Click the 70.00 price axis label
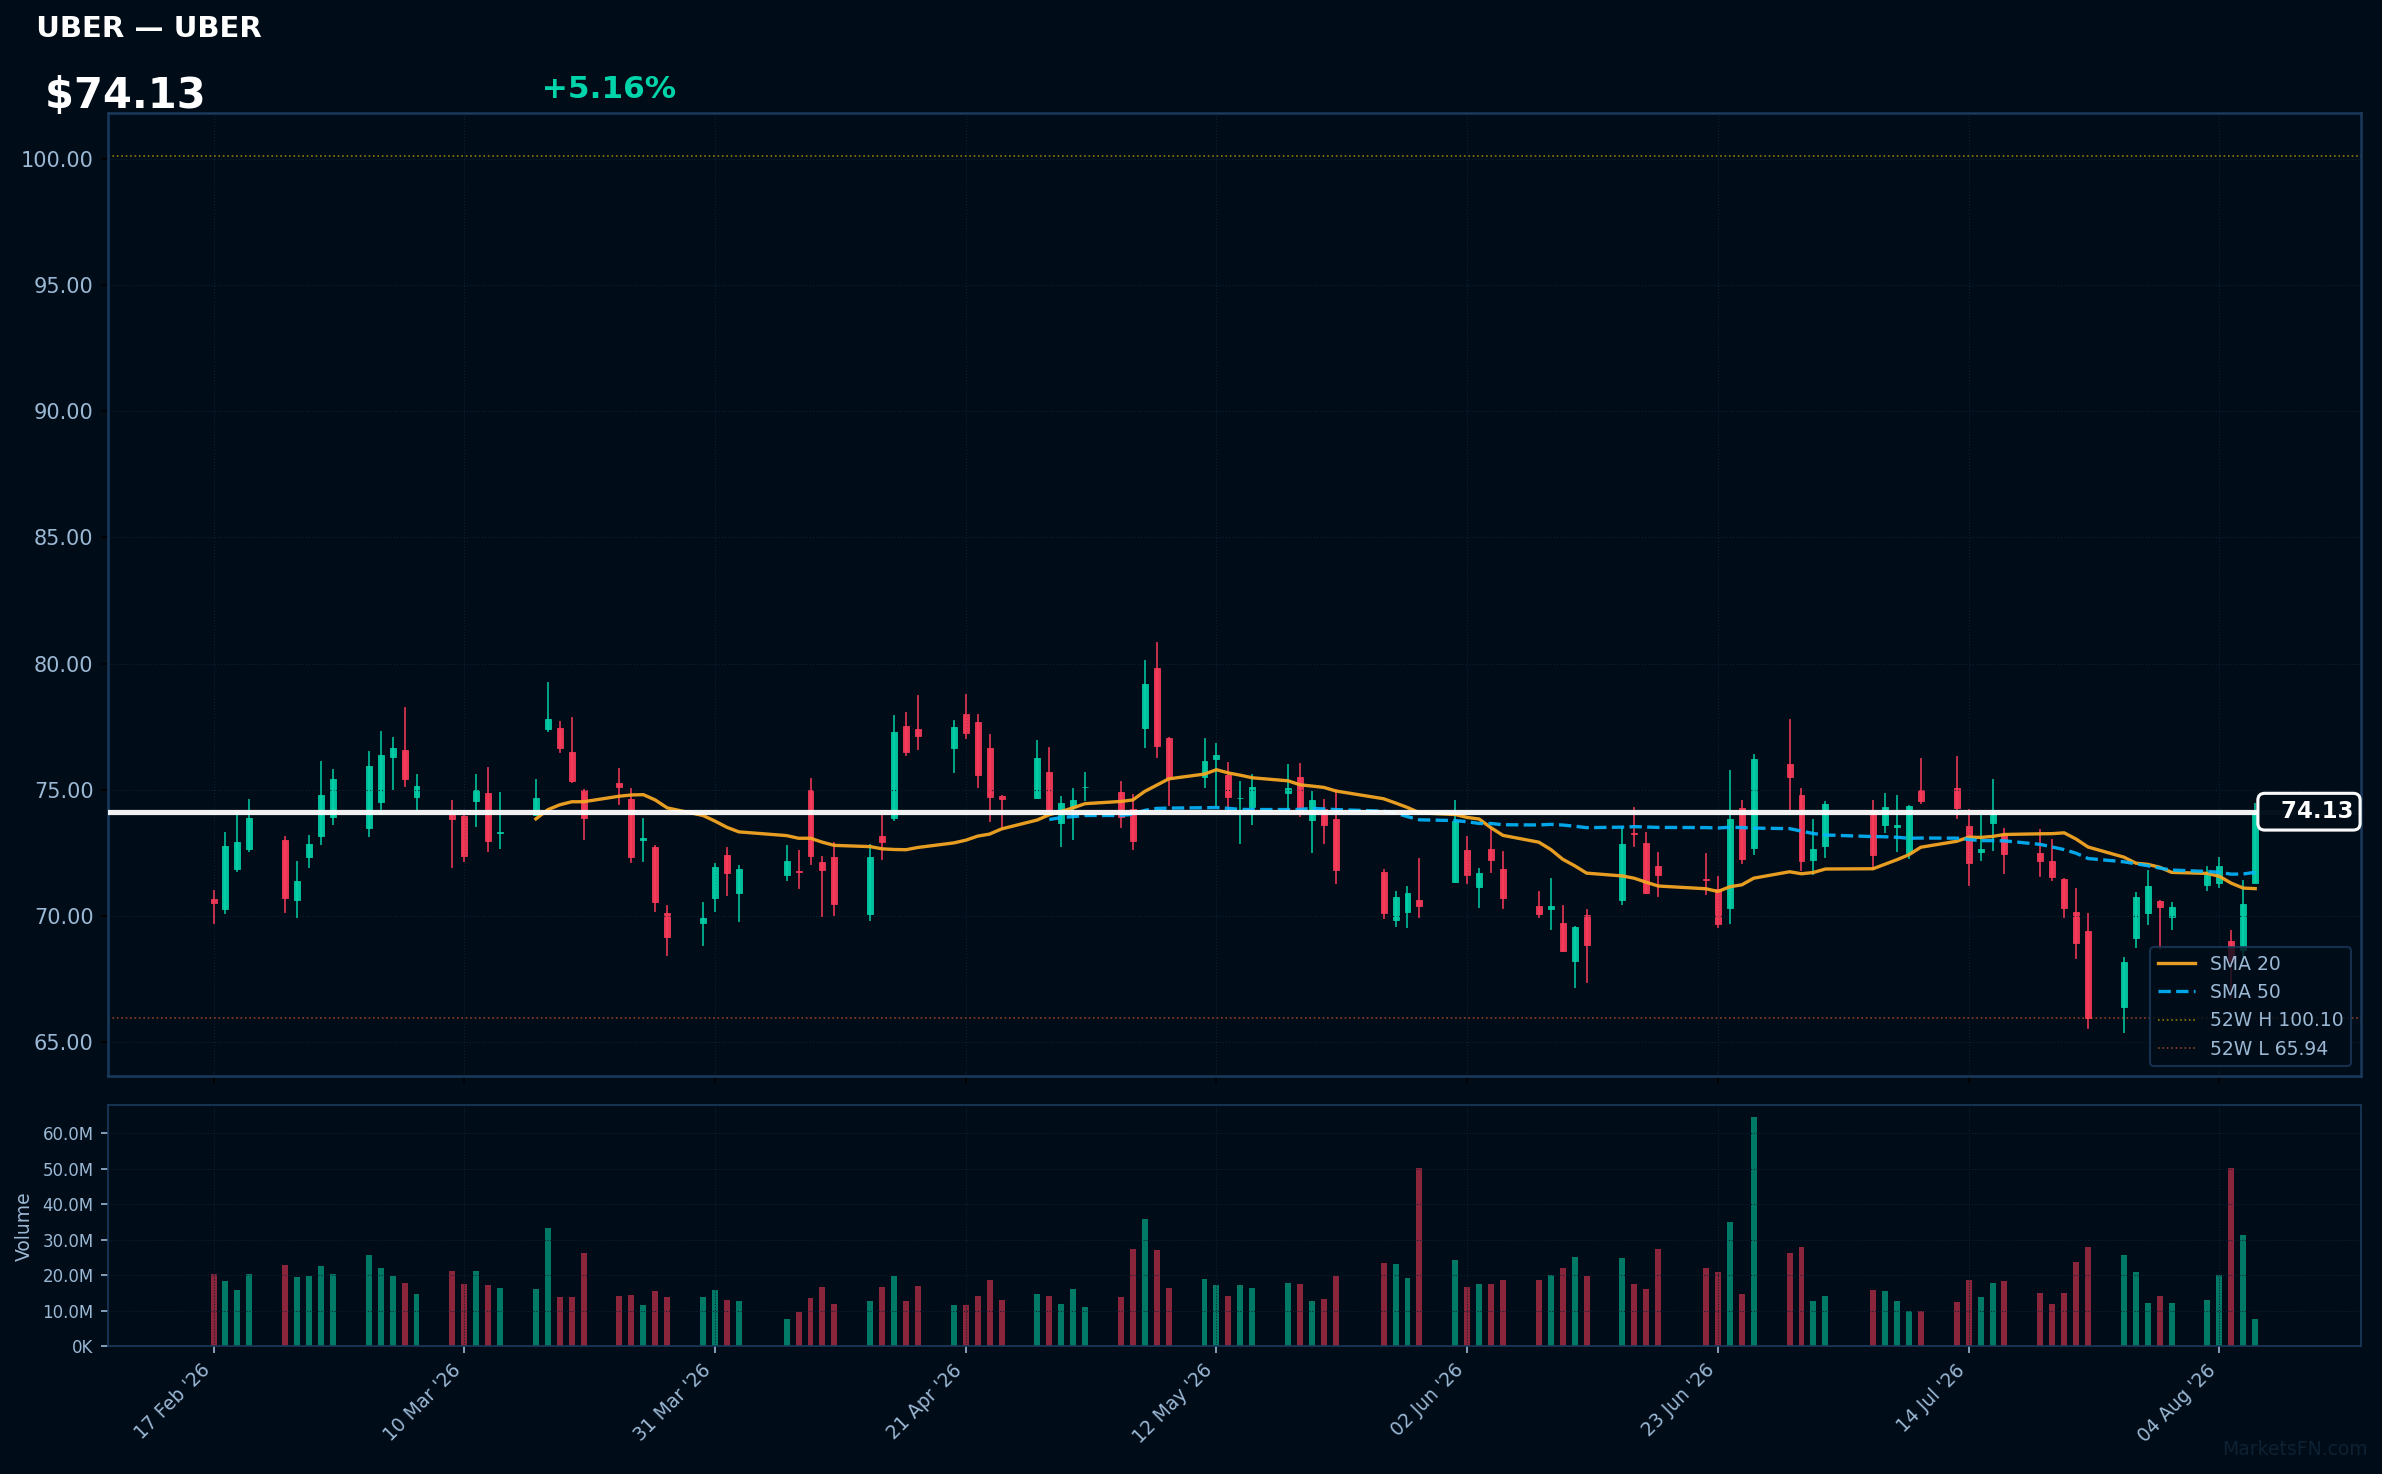 coord(63,917)
